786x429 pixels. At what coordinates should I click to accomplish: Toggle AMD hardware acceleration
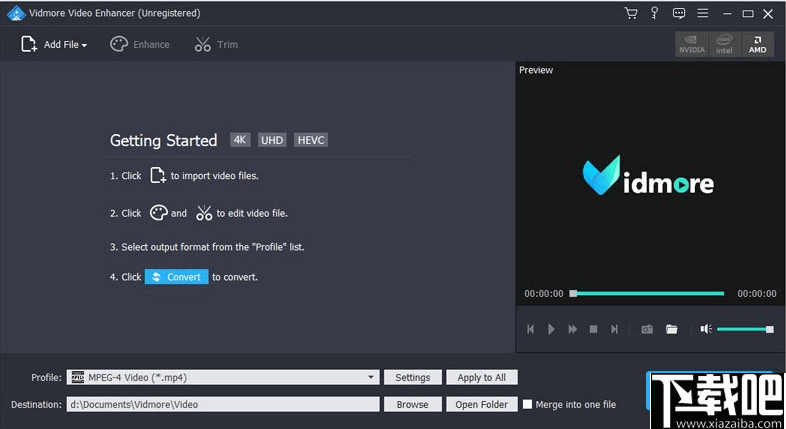pyautogui.click(x=757, y=44)
